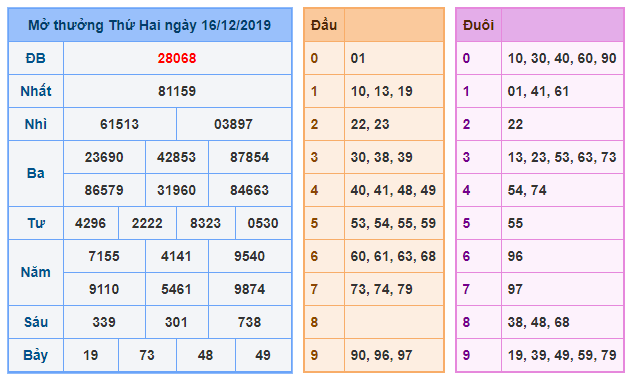This screenshot has width=634, height=382.
Task: Select seventh prize number 48
Action: pos(205,355)
